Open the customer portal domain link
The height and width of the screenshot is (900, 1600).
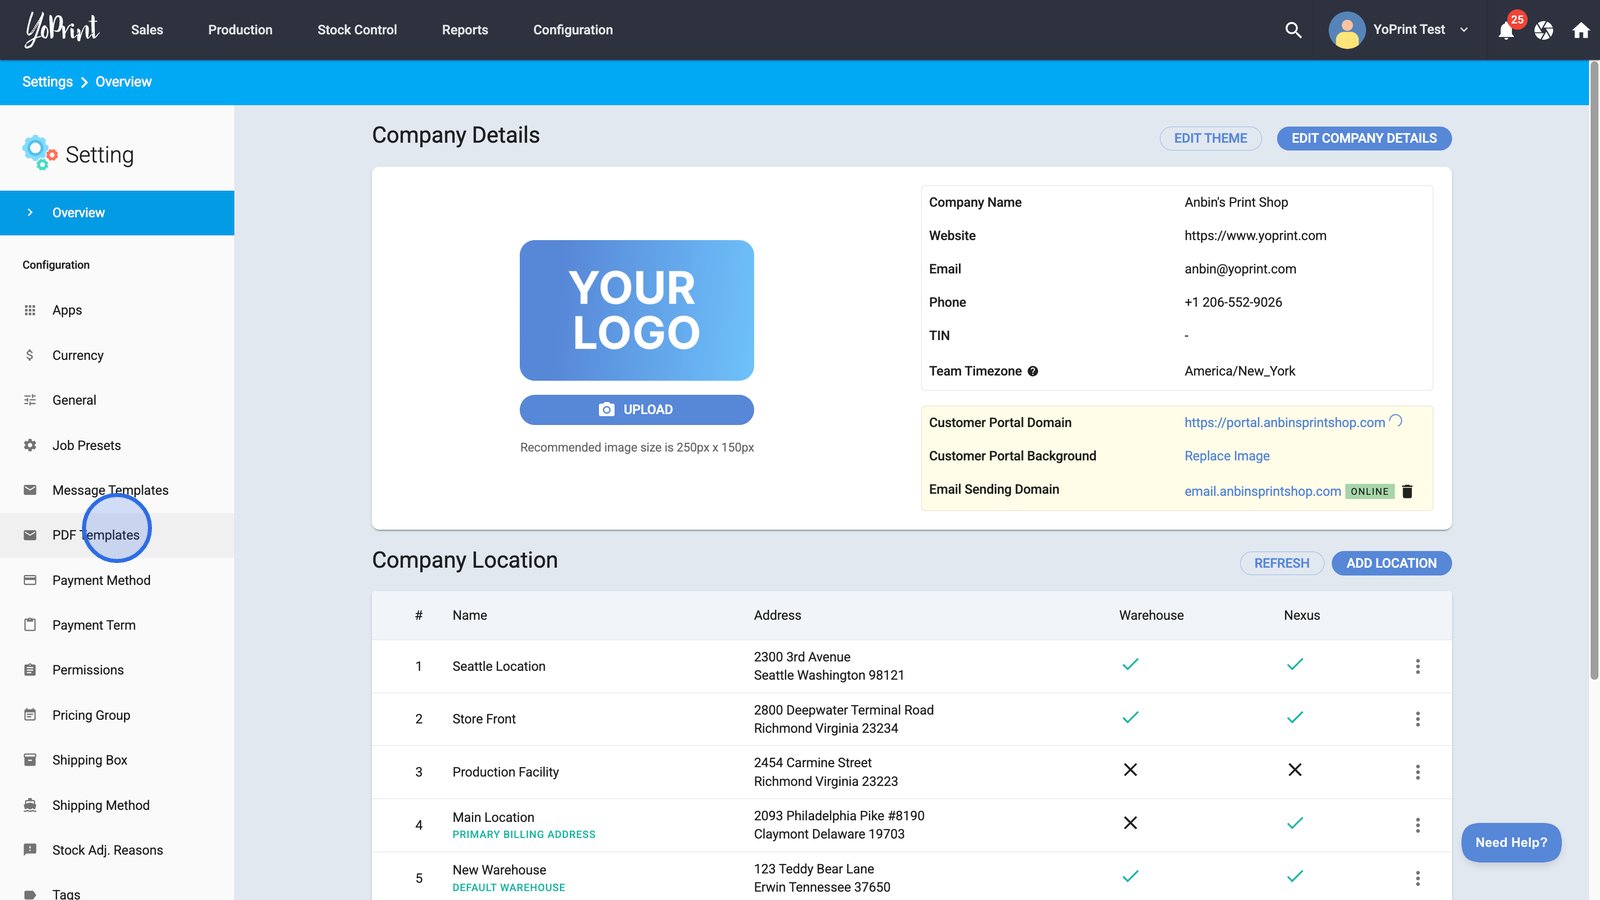click(1284, 423)
